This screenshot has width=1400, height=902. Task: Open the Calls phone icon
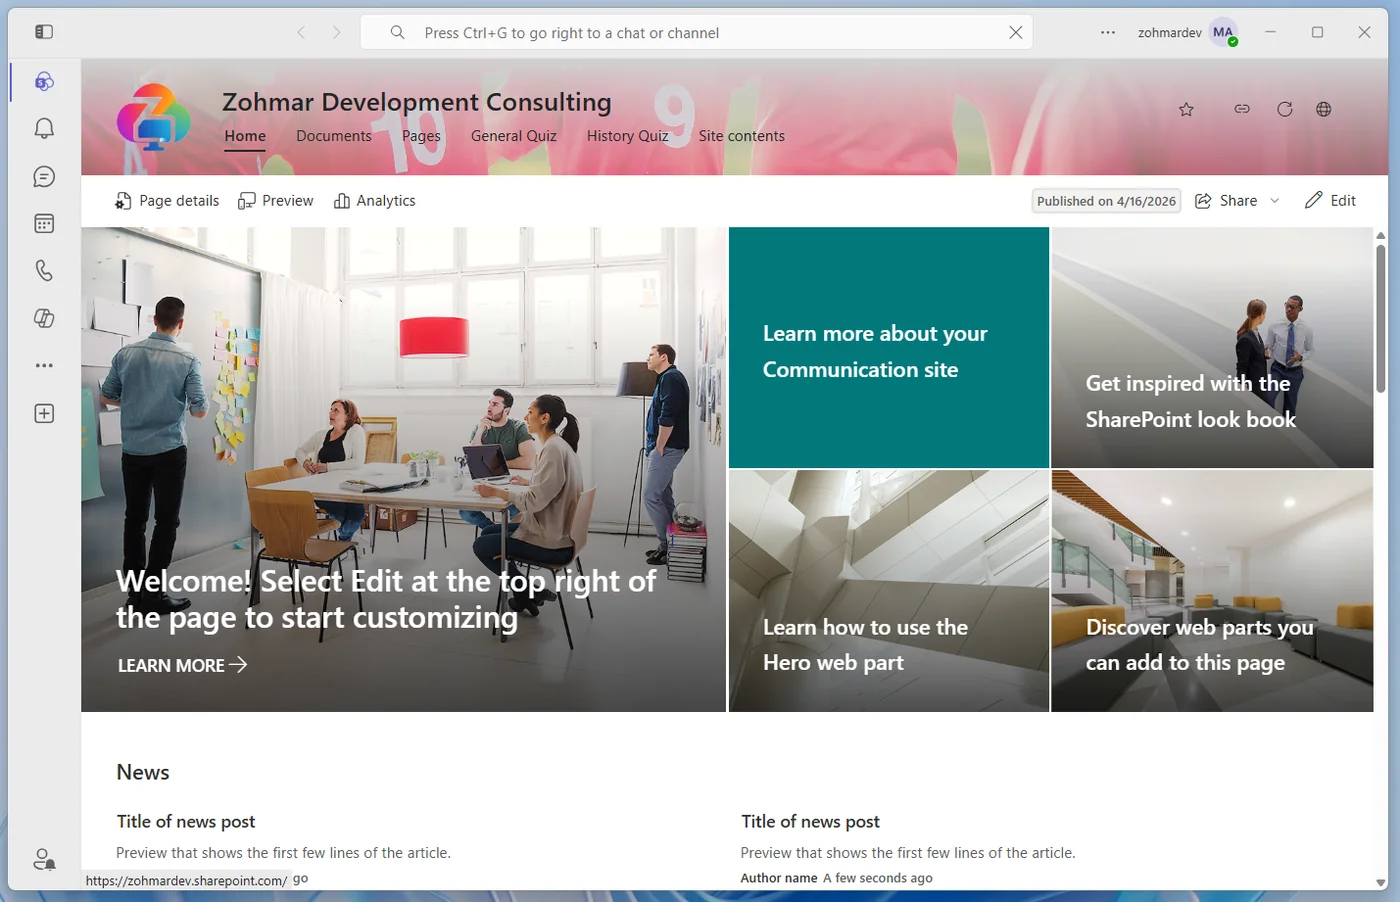44,271
